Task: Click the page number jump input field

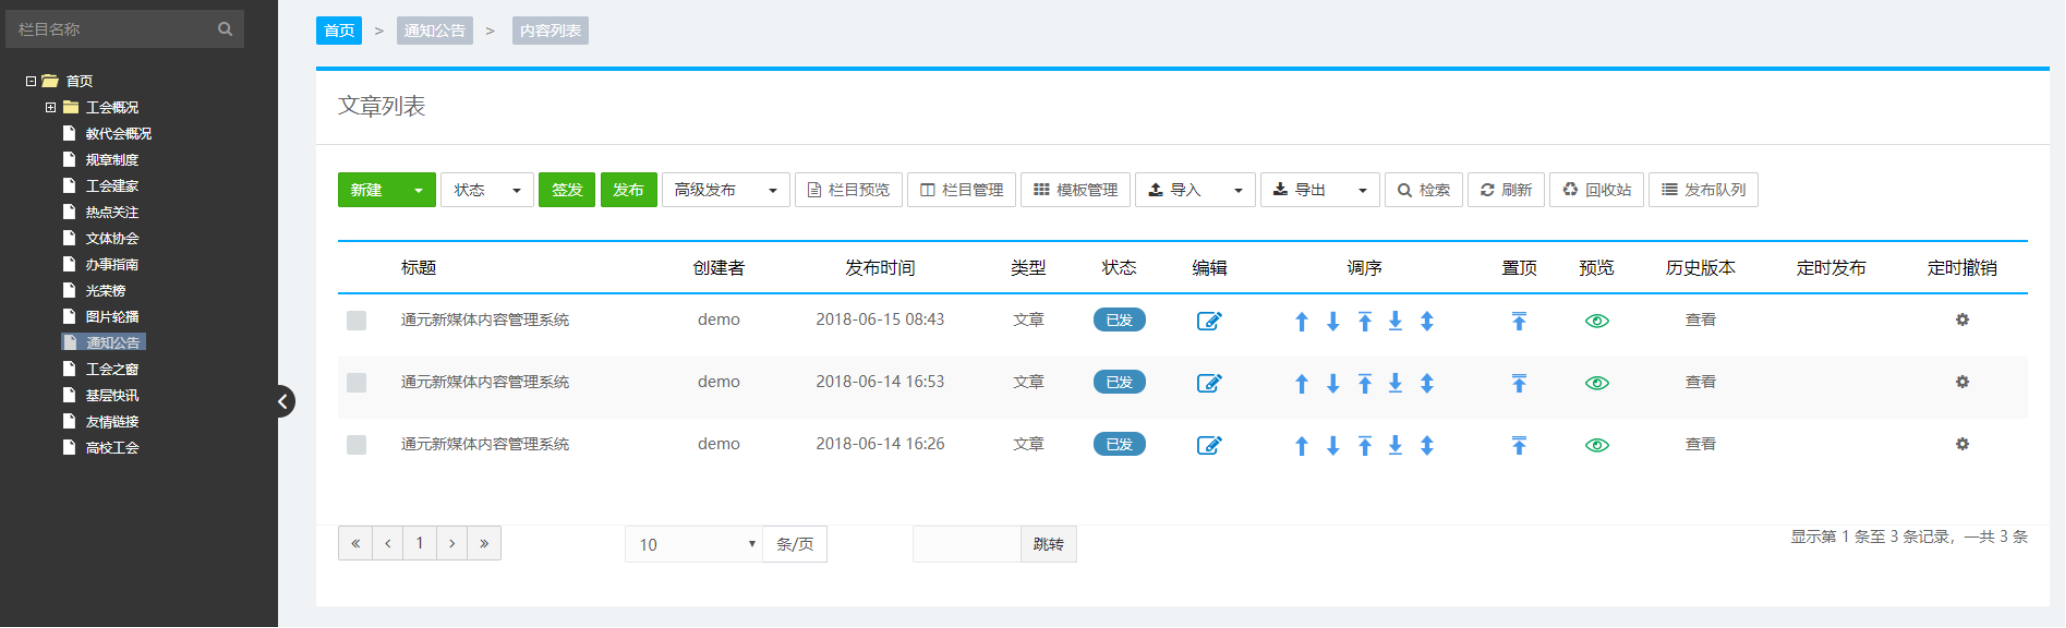Action: click(966, 544)
